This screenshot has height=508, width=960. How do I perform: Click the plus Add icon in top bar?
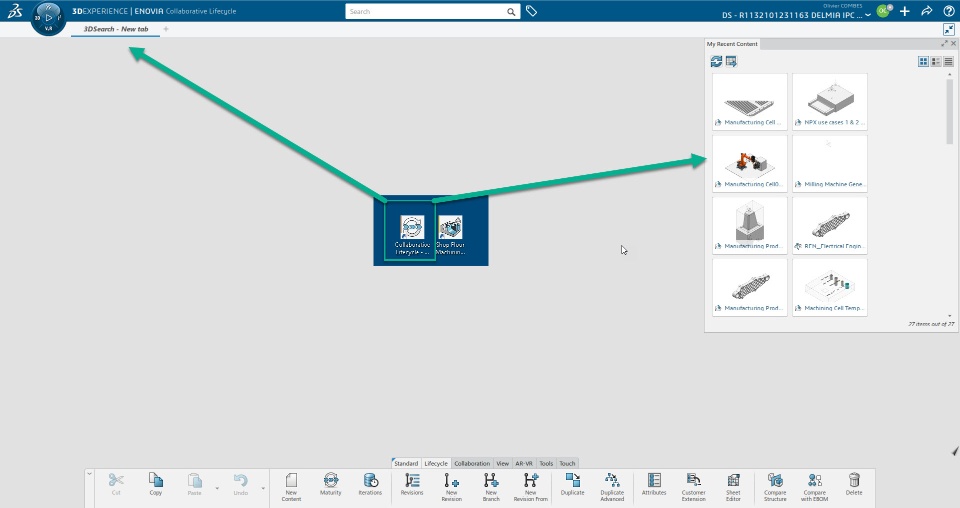coord(905,11)
